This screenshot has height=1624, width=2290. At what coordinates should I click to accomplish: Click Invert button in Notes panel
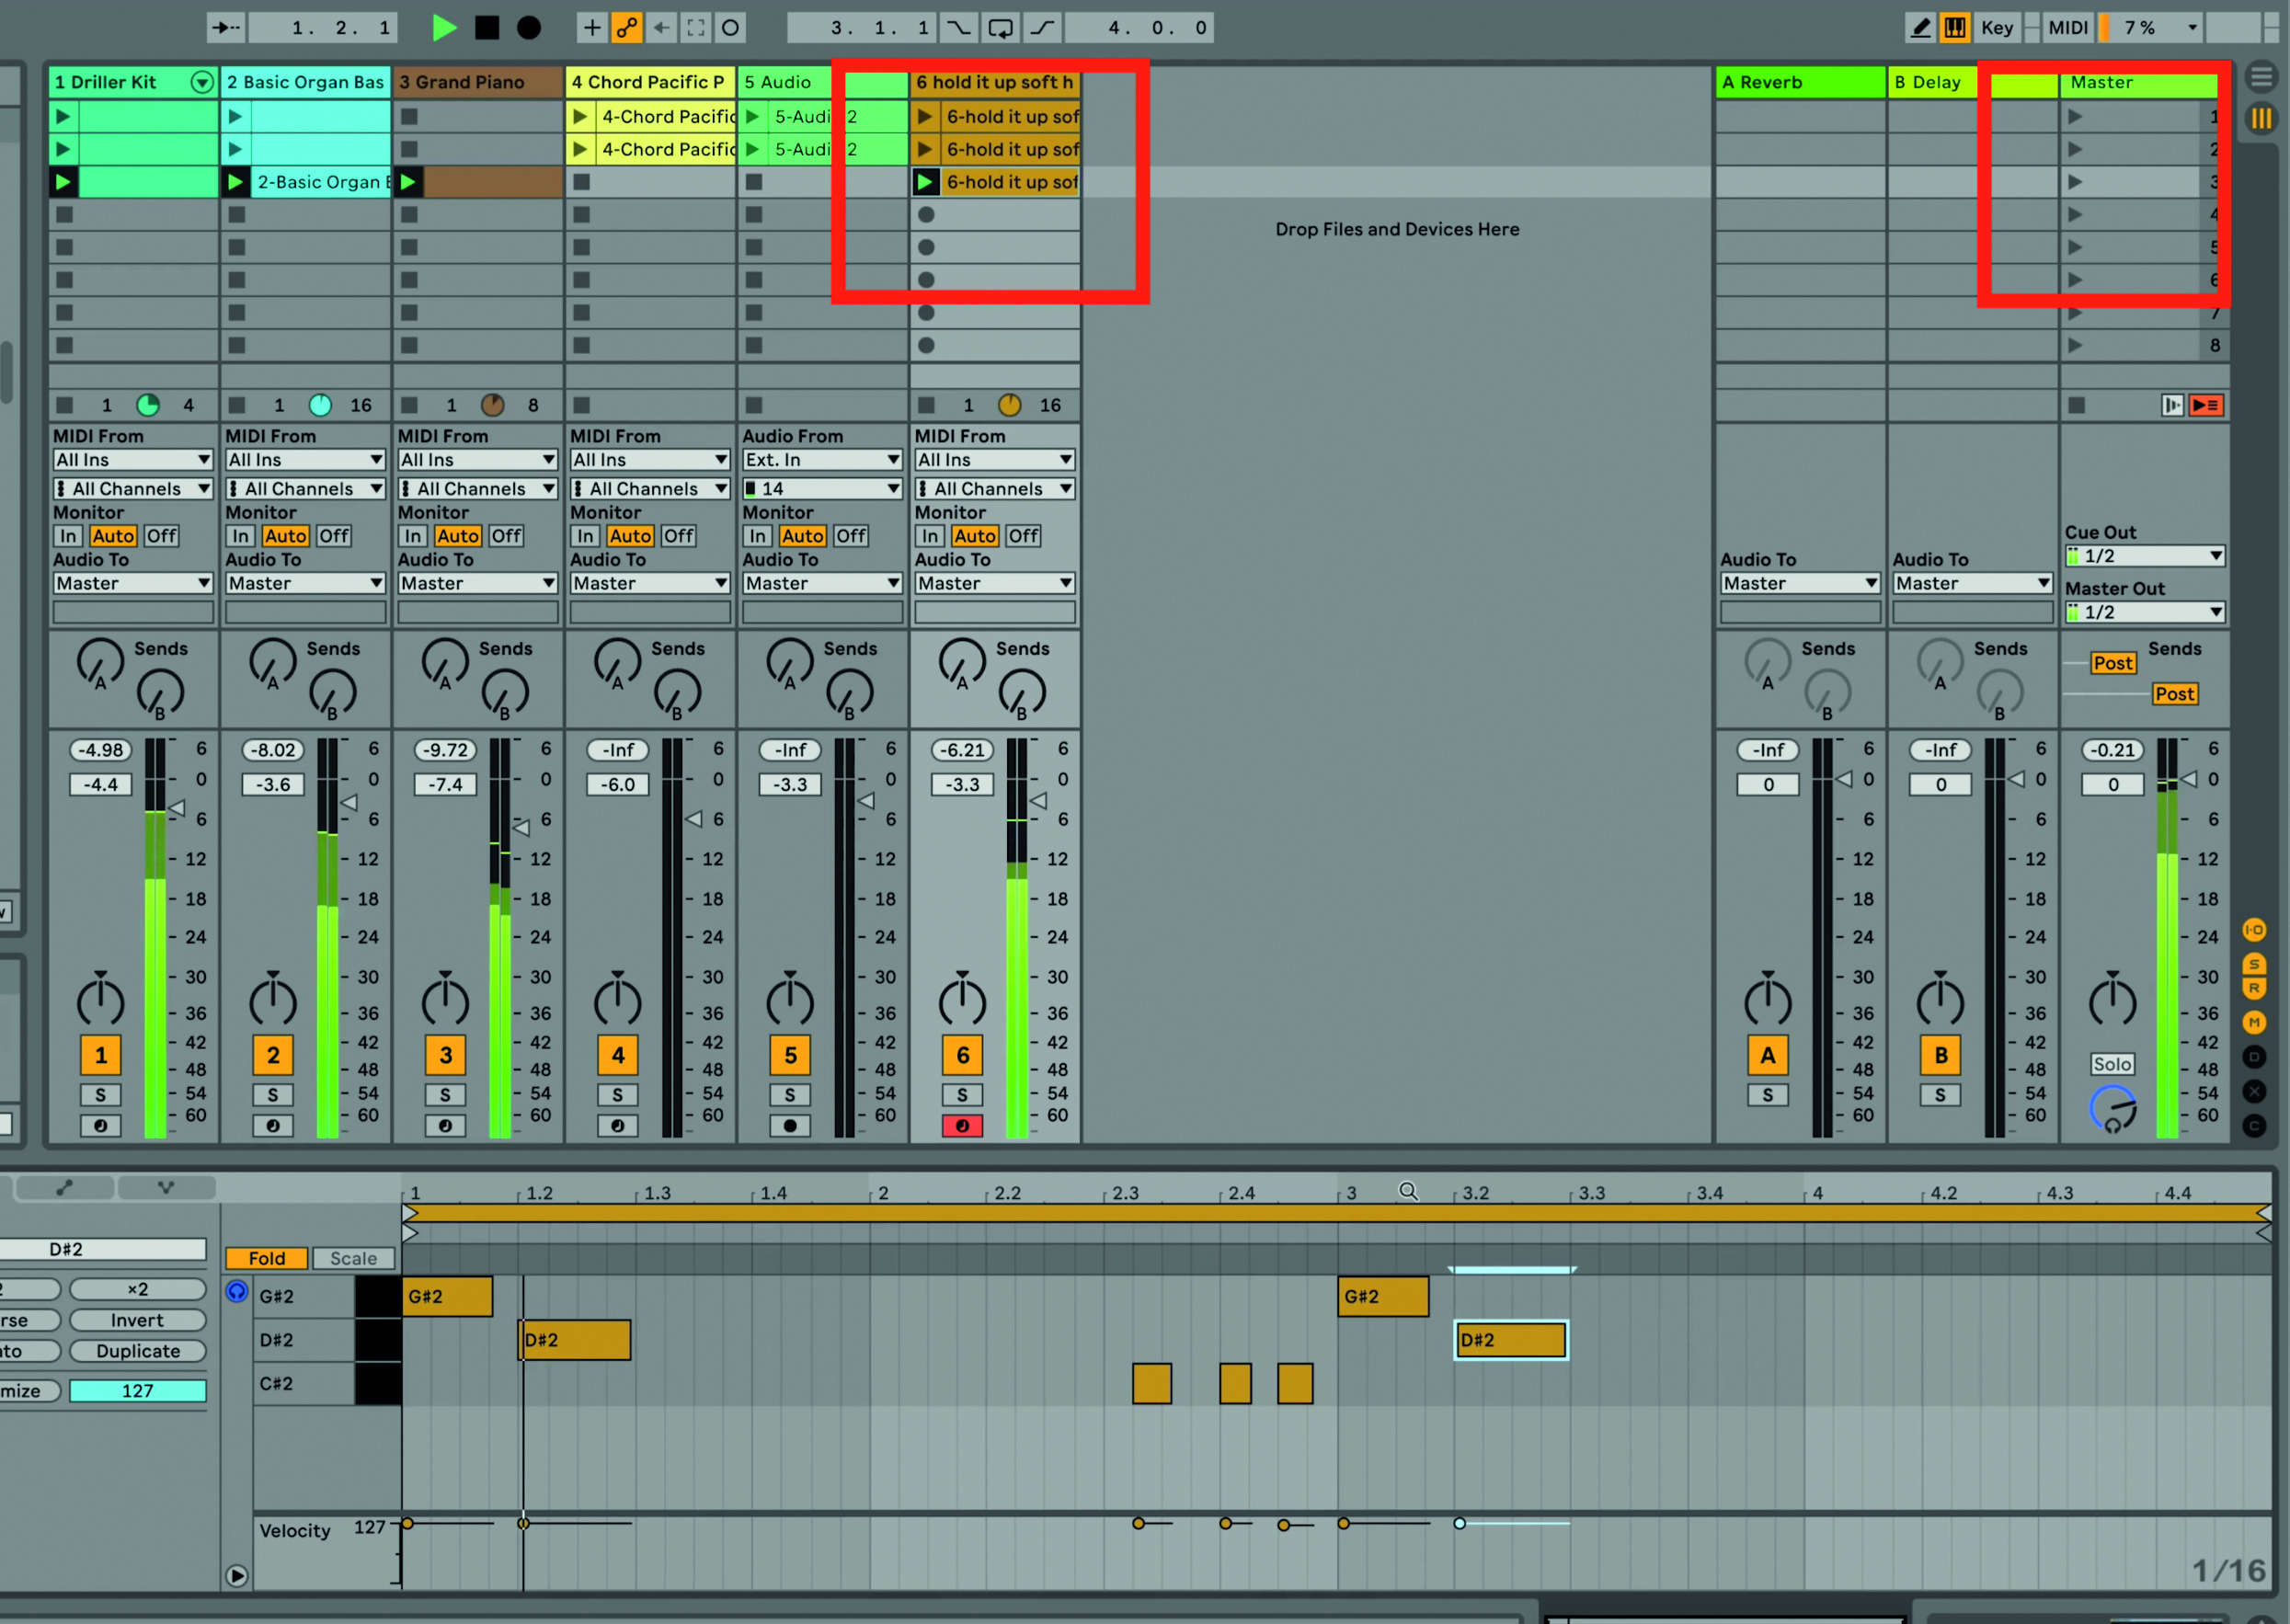(x=138, y=1320)
